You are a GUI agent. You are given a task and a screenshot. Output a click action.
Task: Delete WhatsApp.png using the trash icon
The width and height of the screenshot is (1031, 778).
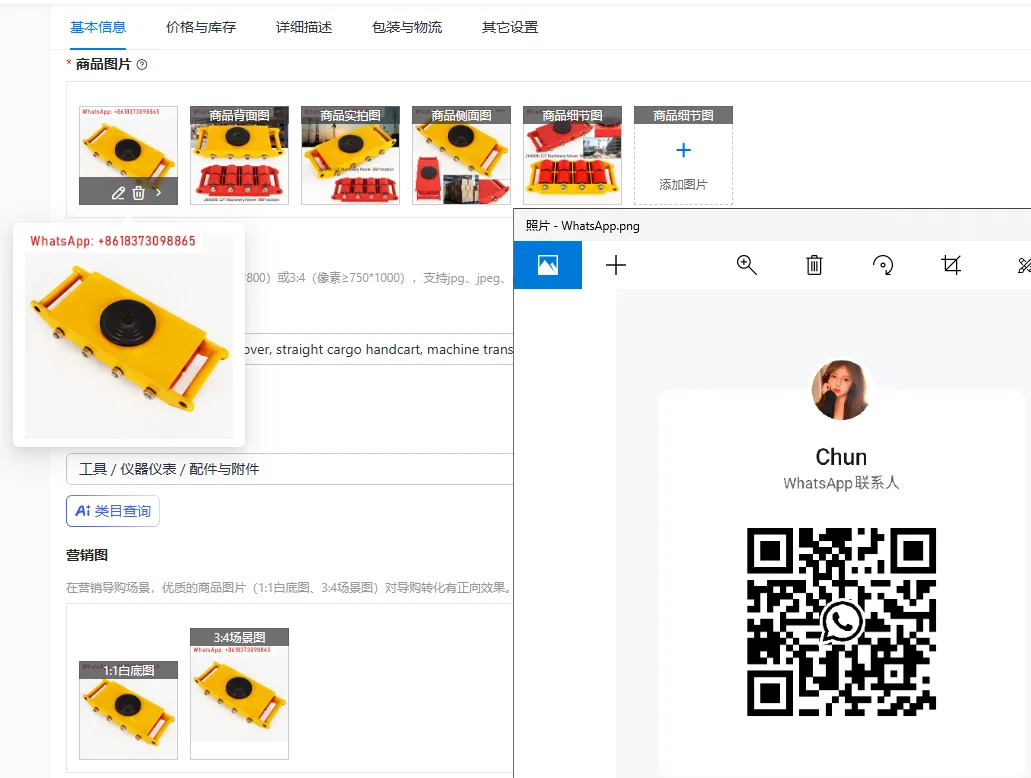tap(813, 265)
